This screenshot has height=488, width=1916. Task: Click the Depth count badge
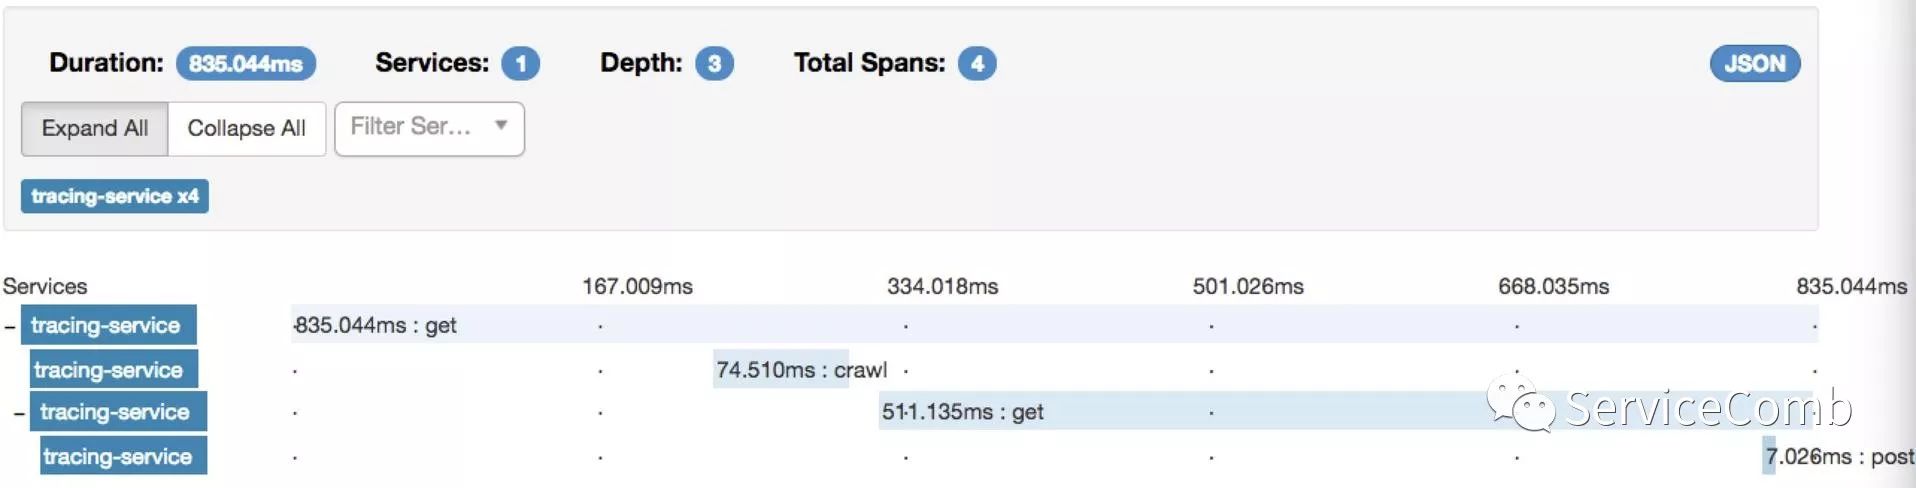[714, 63]
